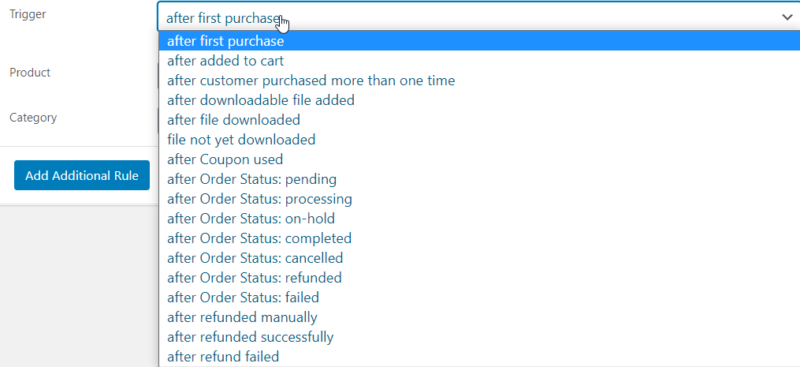Choose 'after Order Status: processing'
Image resolution: width=800 pixels, height=367 pixels.
coord(479,199)
